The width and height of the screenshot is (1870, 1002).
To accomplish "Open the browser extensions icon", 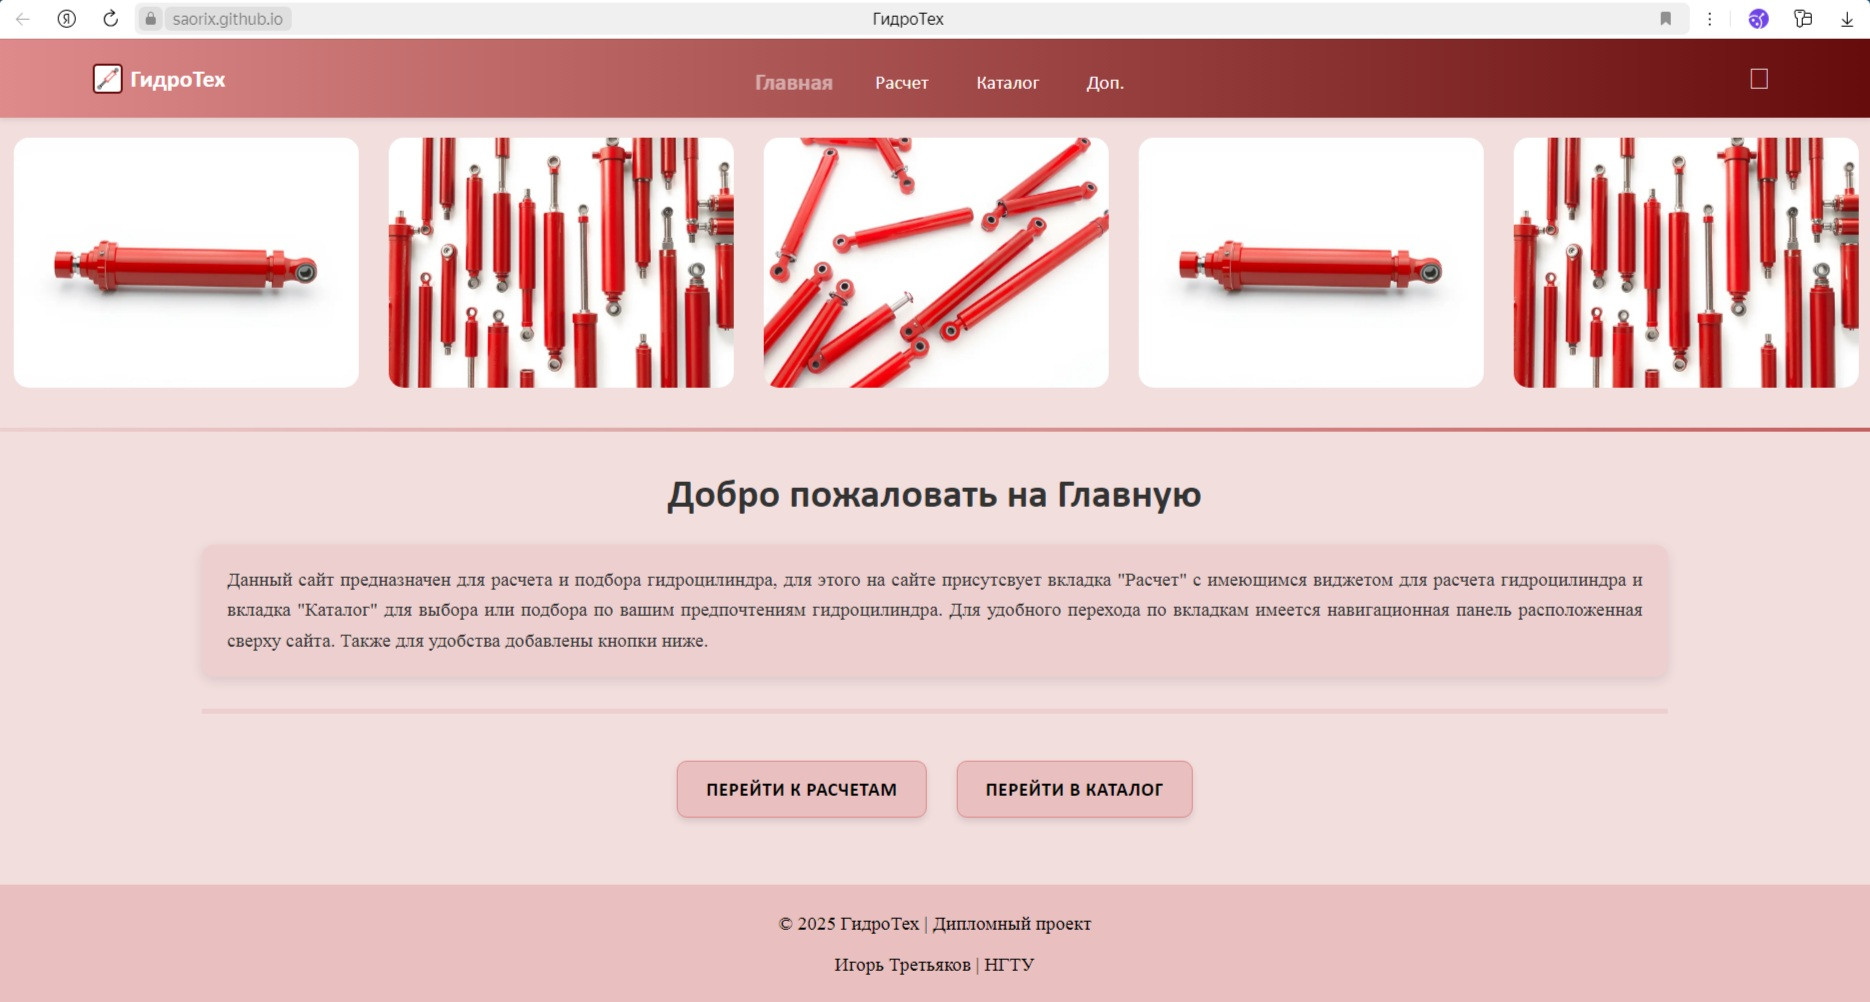I will [1803, 19].
